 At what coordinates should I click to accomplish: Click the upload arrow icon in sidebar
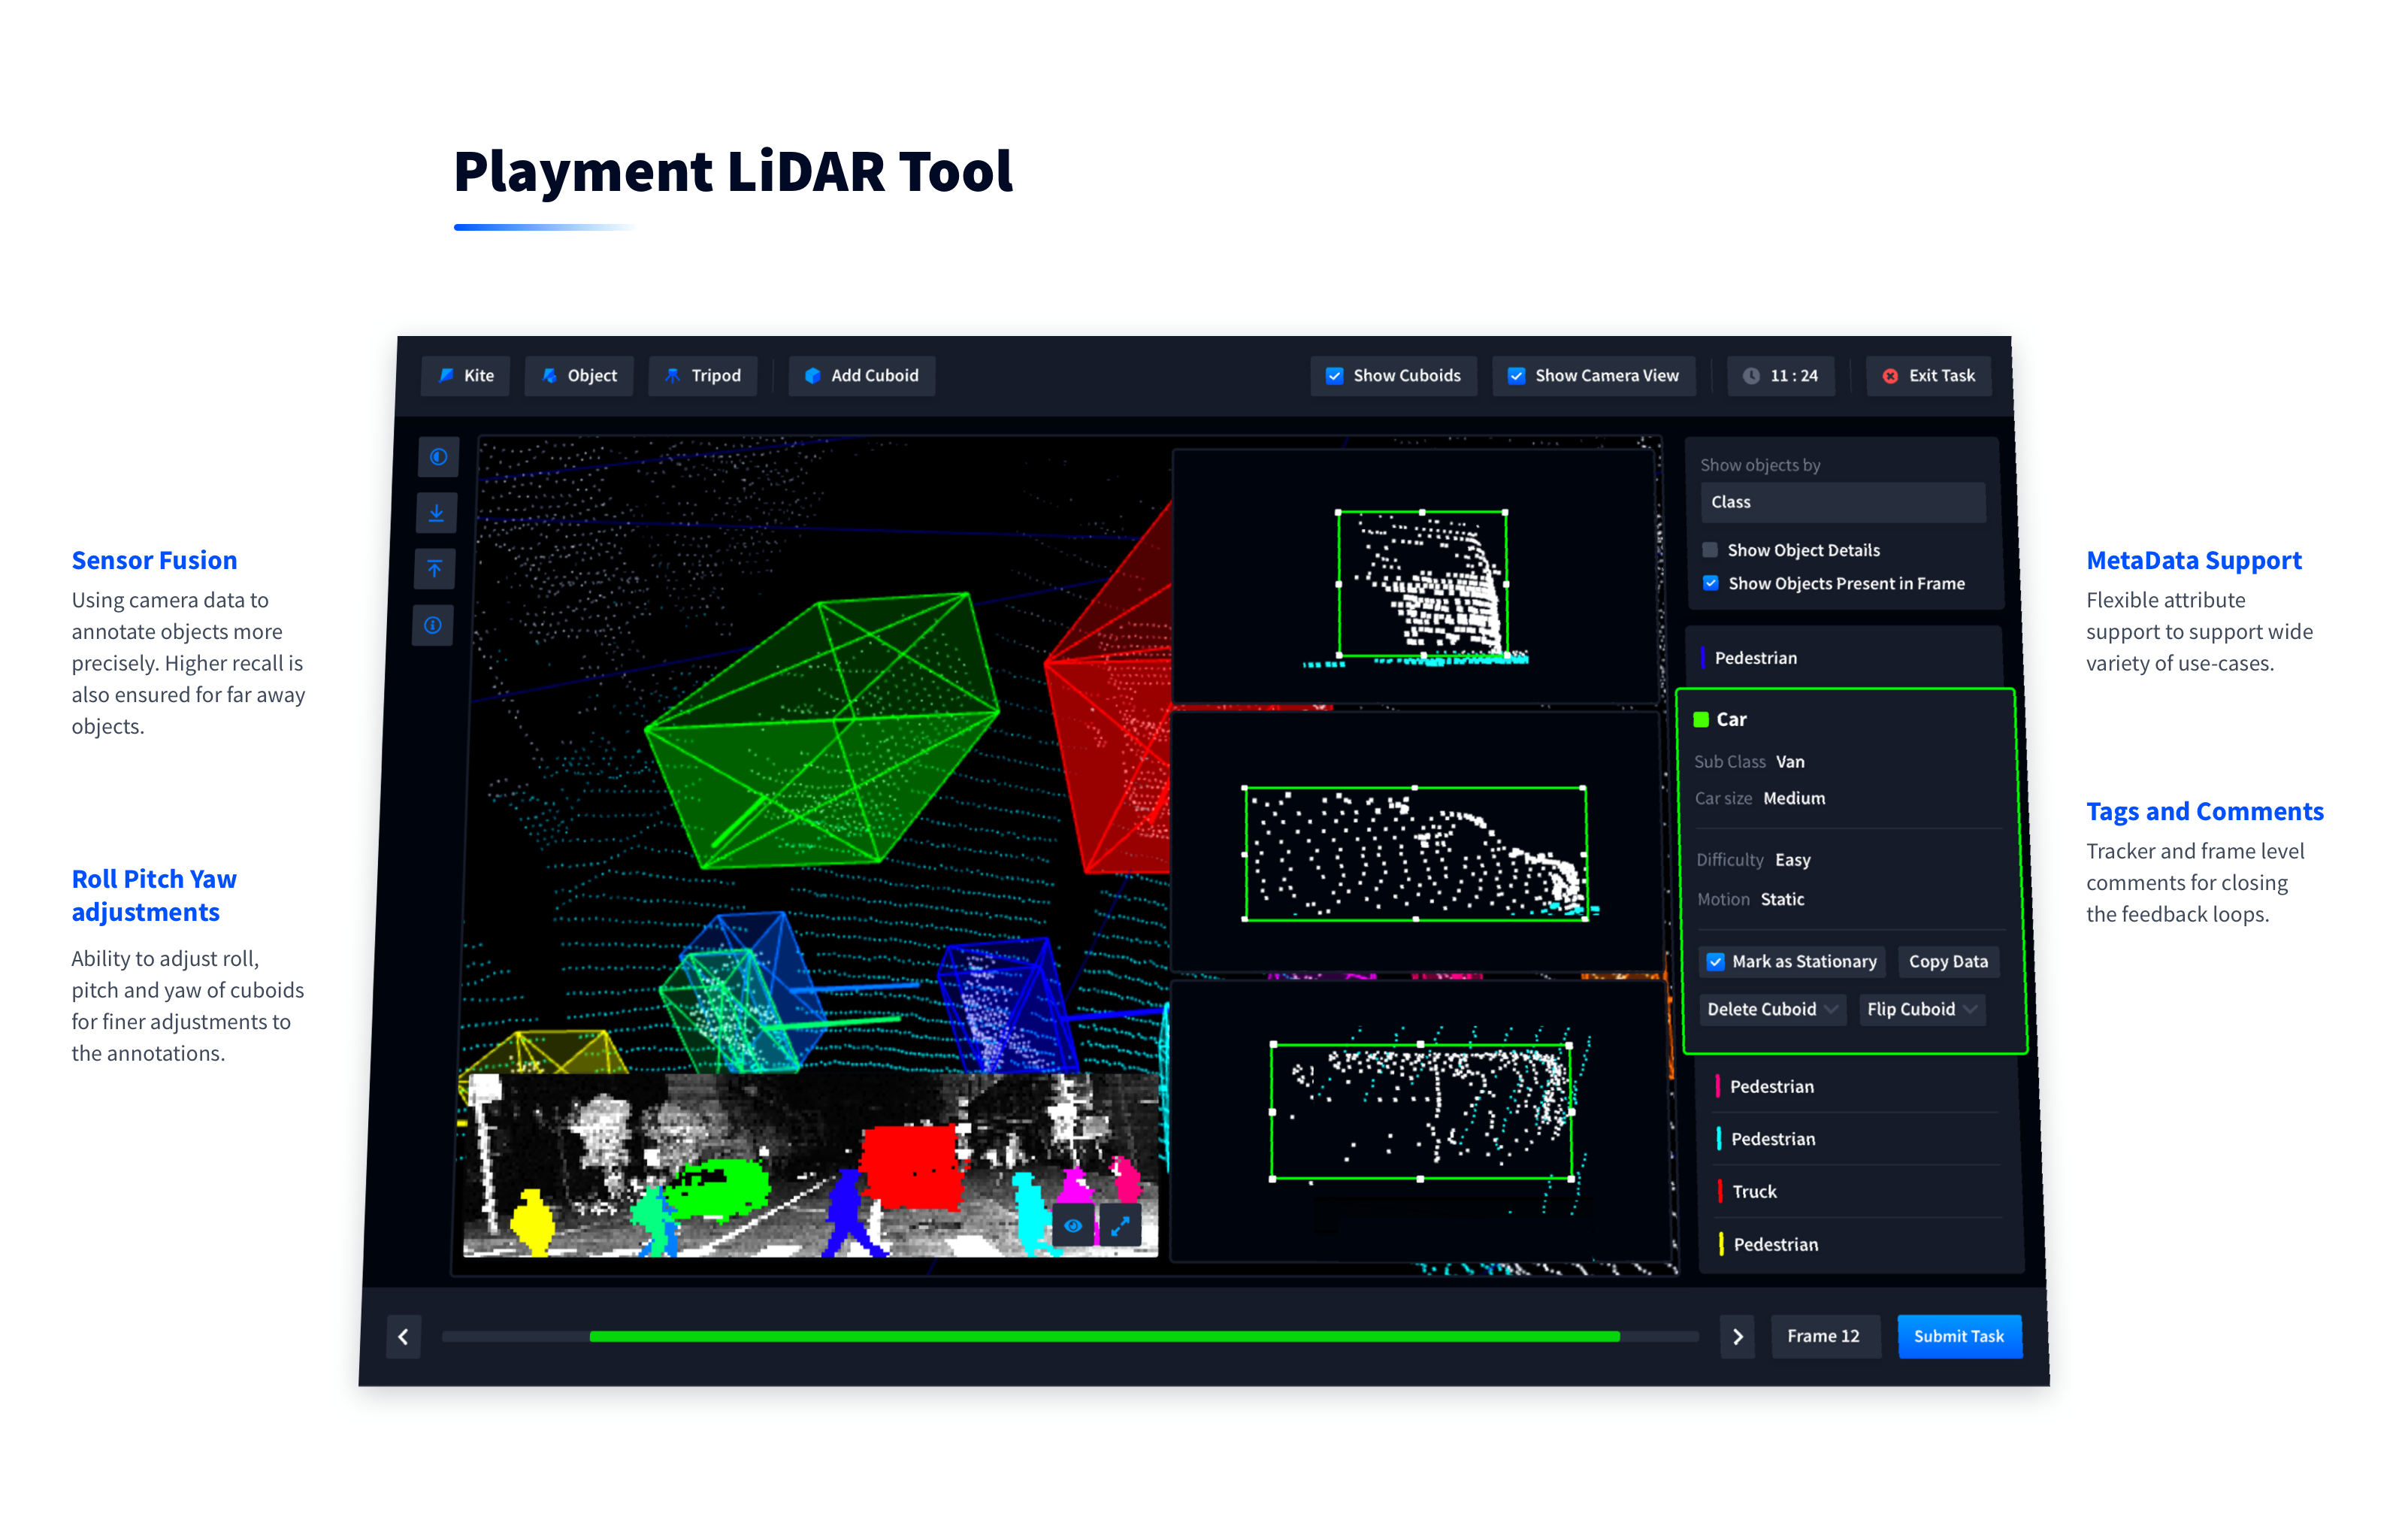pos(435,569)
